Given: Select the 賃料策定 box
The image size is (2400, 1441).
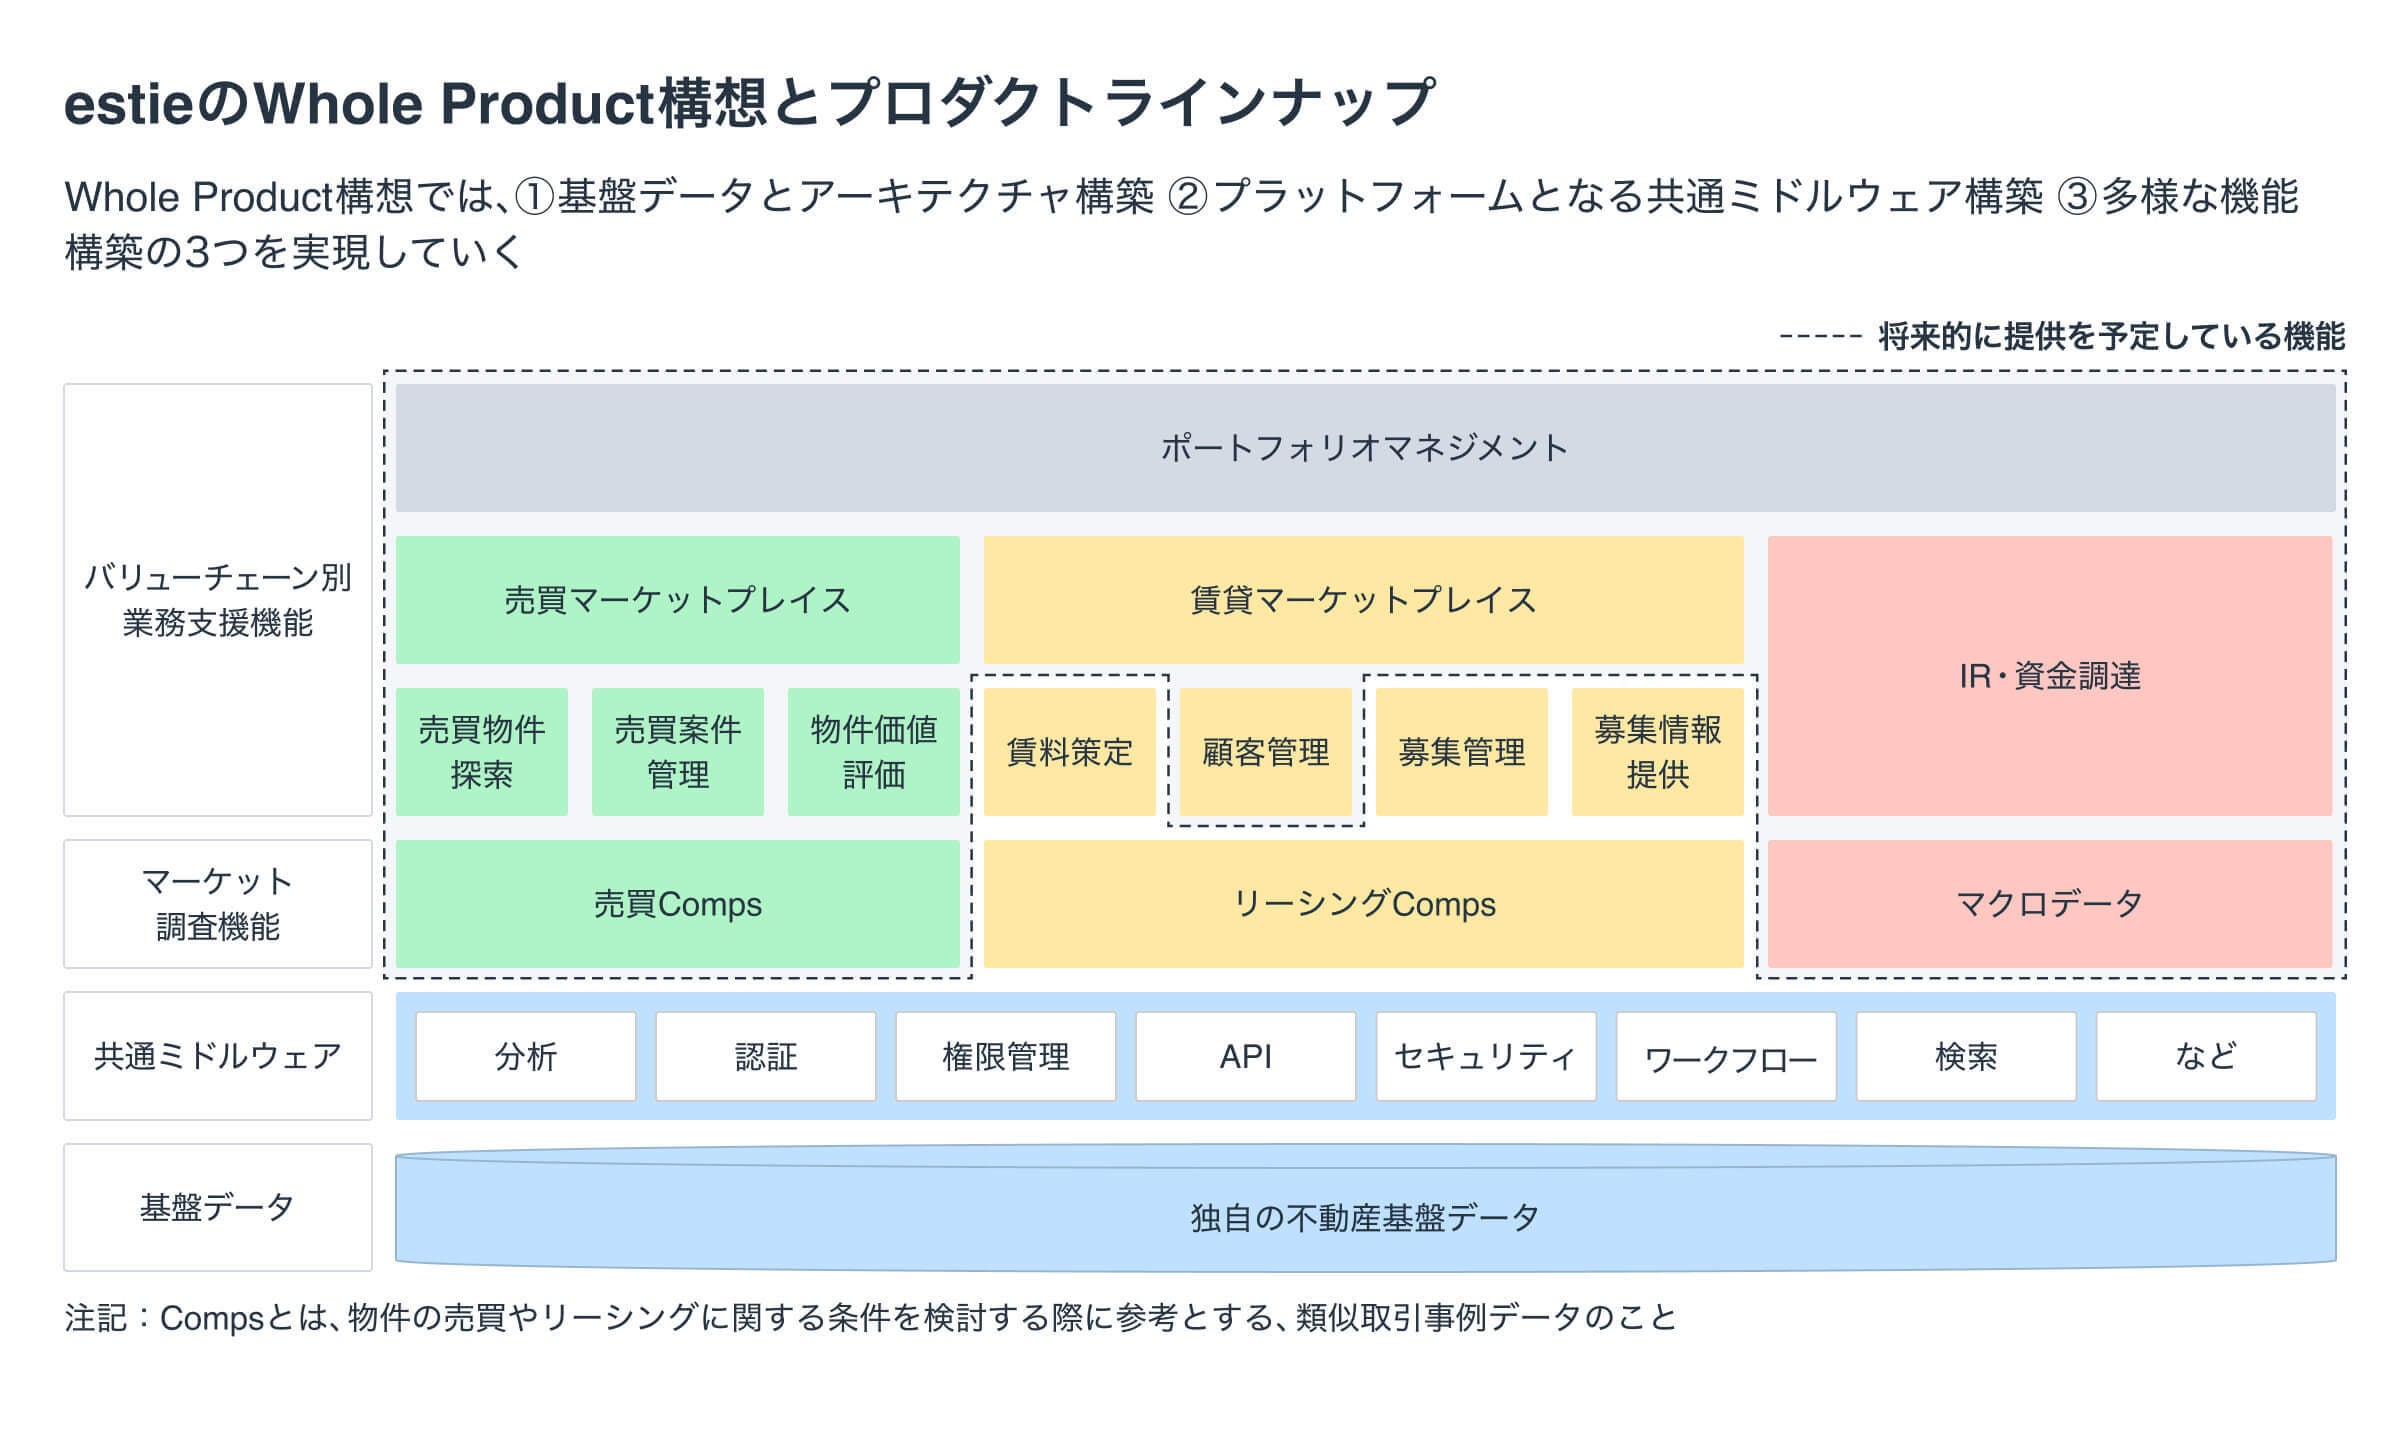Looking at the screenshot, I should pyautogui.click(x=1069, y=752).
